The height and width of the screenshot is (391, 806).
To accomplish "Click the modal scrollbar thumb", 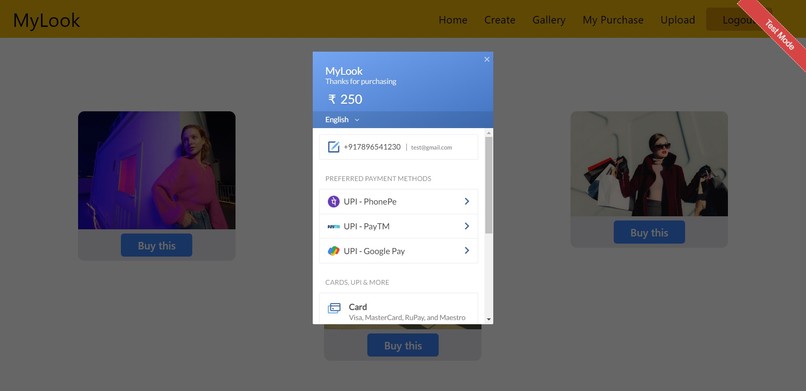I will [x=488, y=185].
